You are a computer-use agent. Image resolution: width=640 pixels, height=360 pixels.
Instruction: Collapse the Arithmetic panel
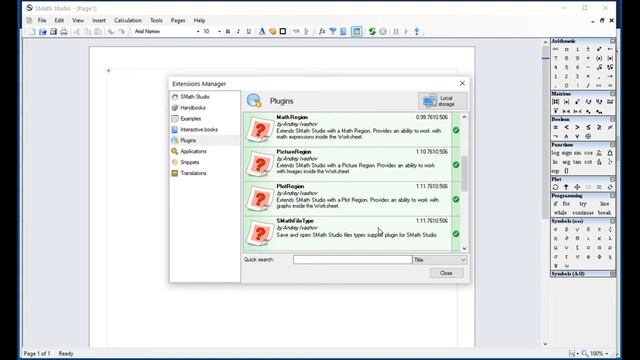point(612,41)
